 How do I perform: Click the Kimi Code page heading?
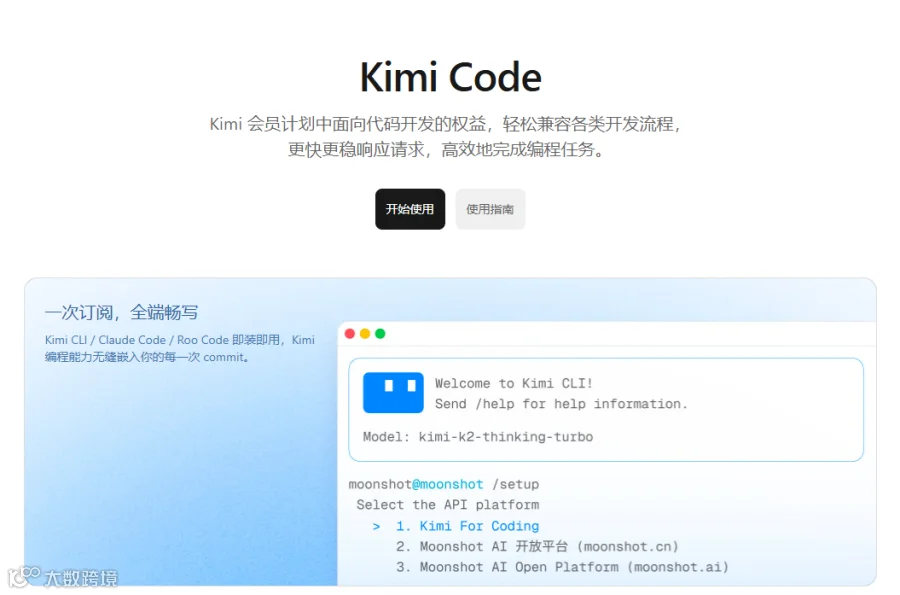[451, 77]
